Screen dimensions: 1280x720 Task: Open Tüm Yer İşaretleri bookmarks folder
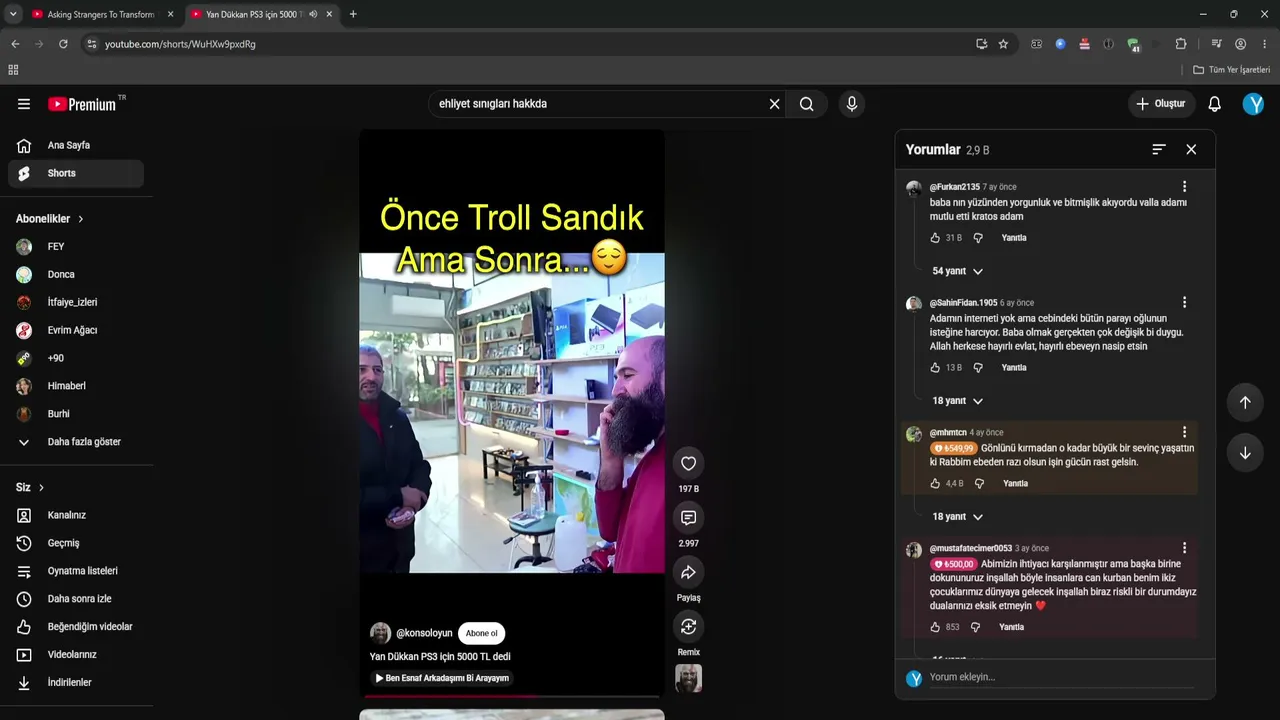(x=1232, y=70)
